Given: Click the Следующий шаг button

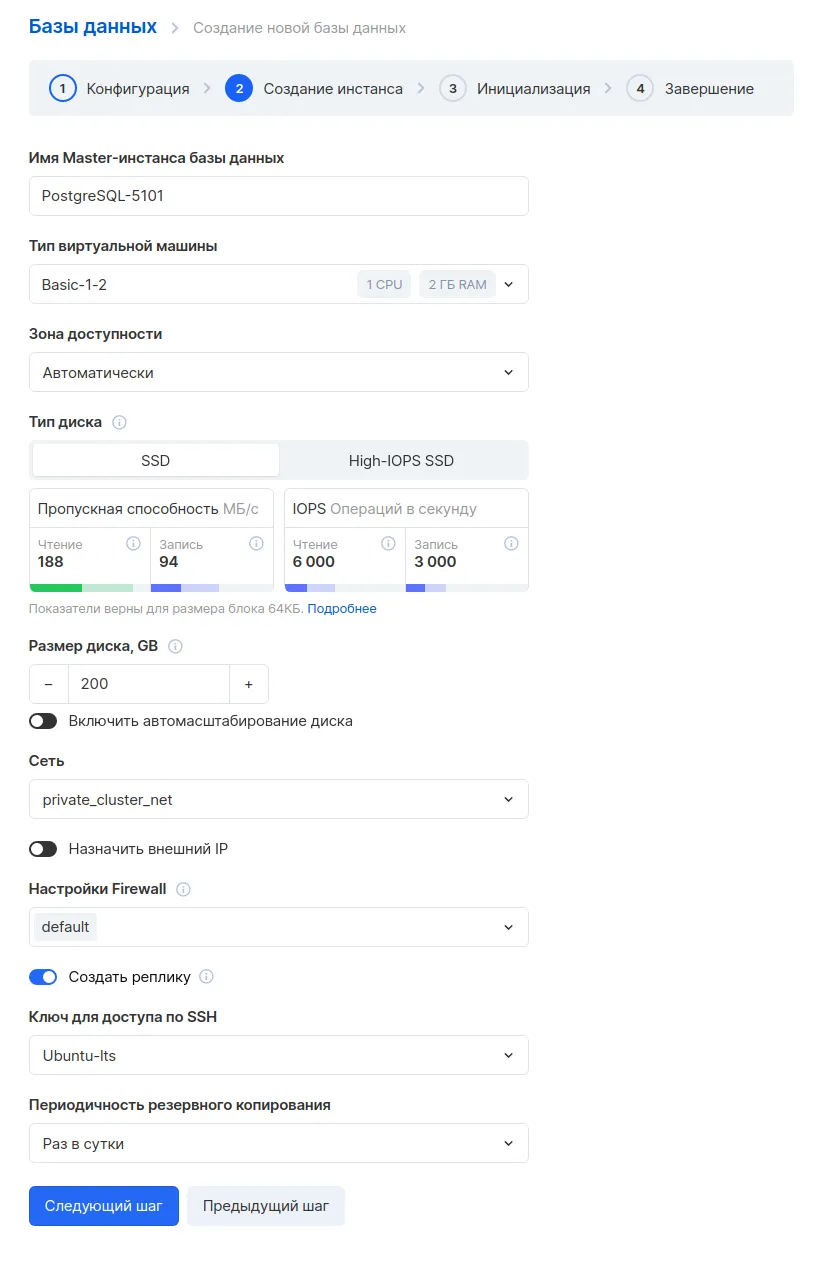Looking at the screenshot, I should coord(104,1206).
